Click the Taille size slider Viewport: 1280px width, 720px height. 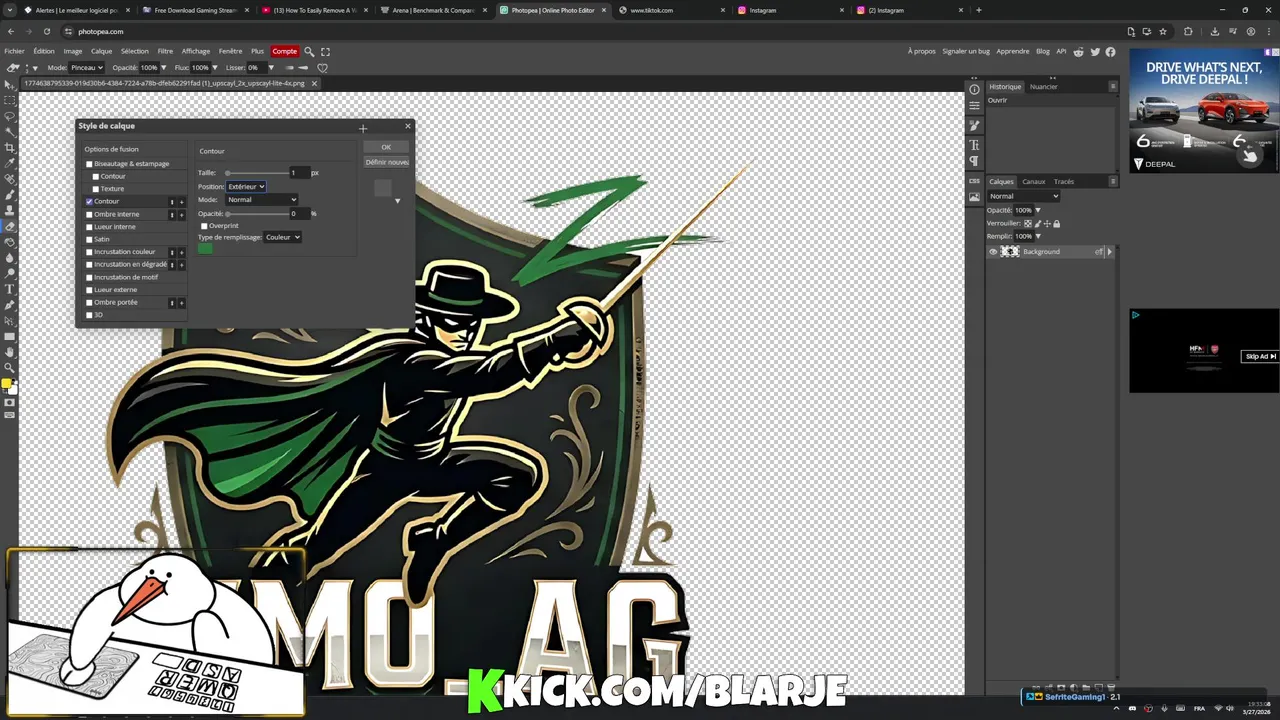256,173
